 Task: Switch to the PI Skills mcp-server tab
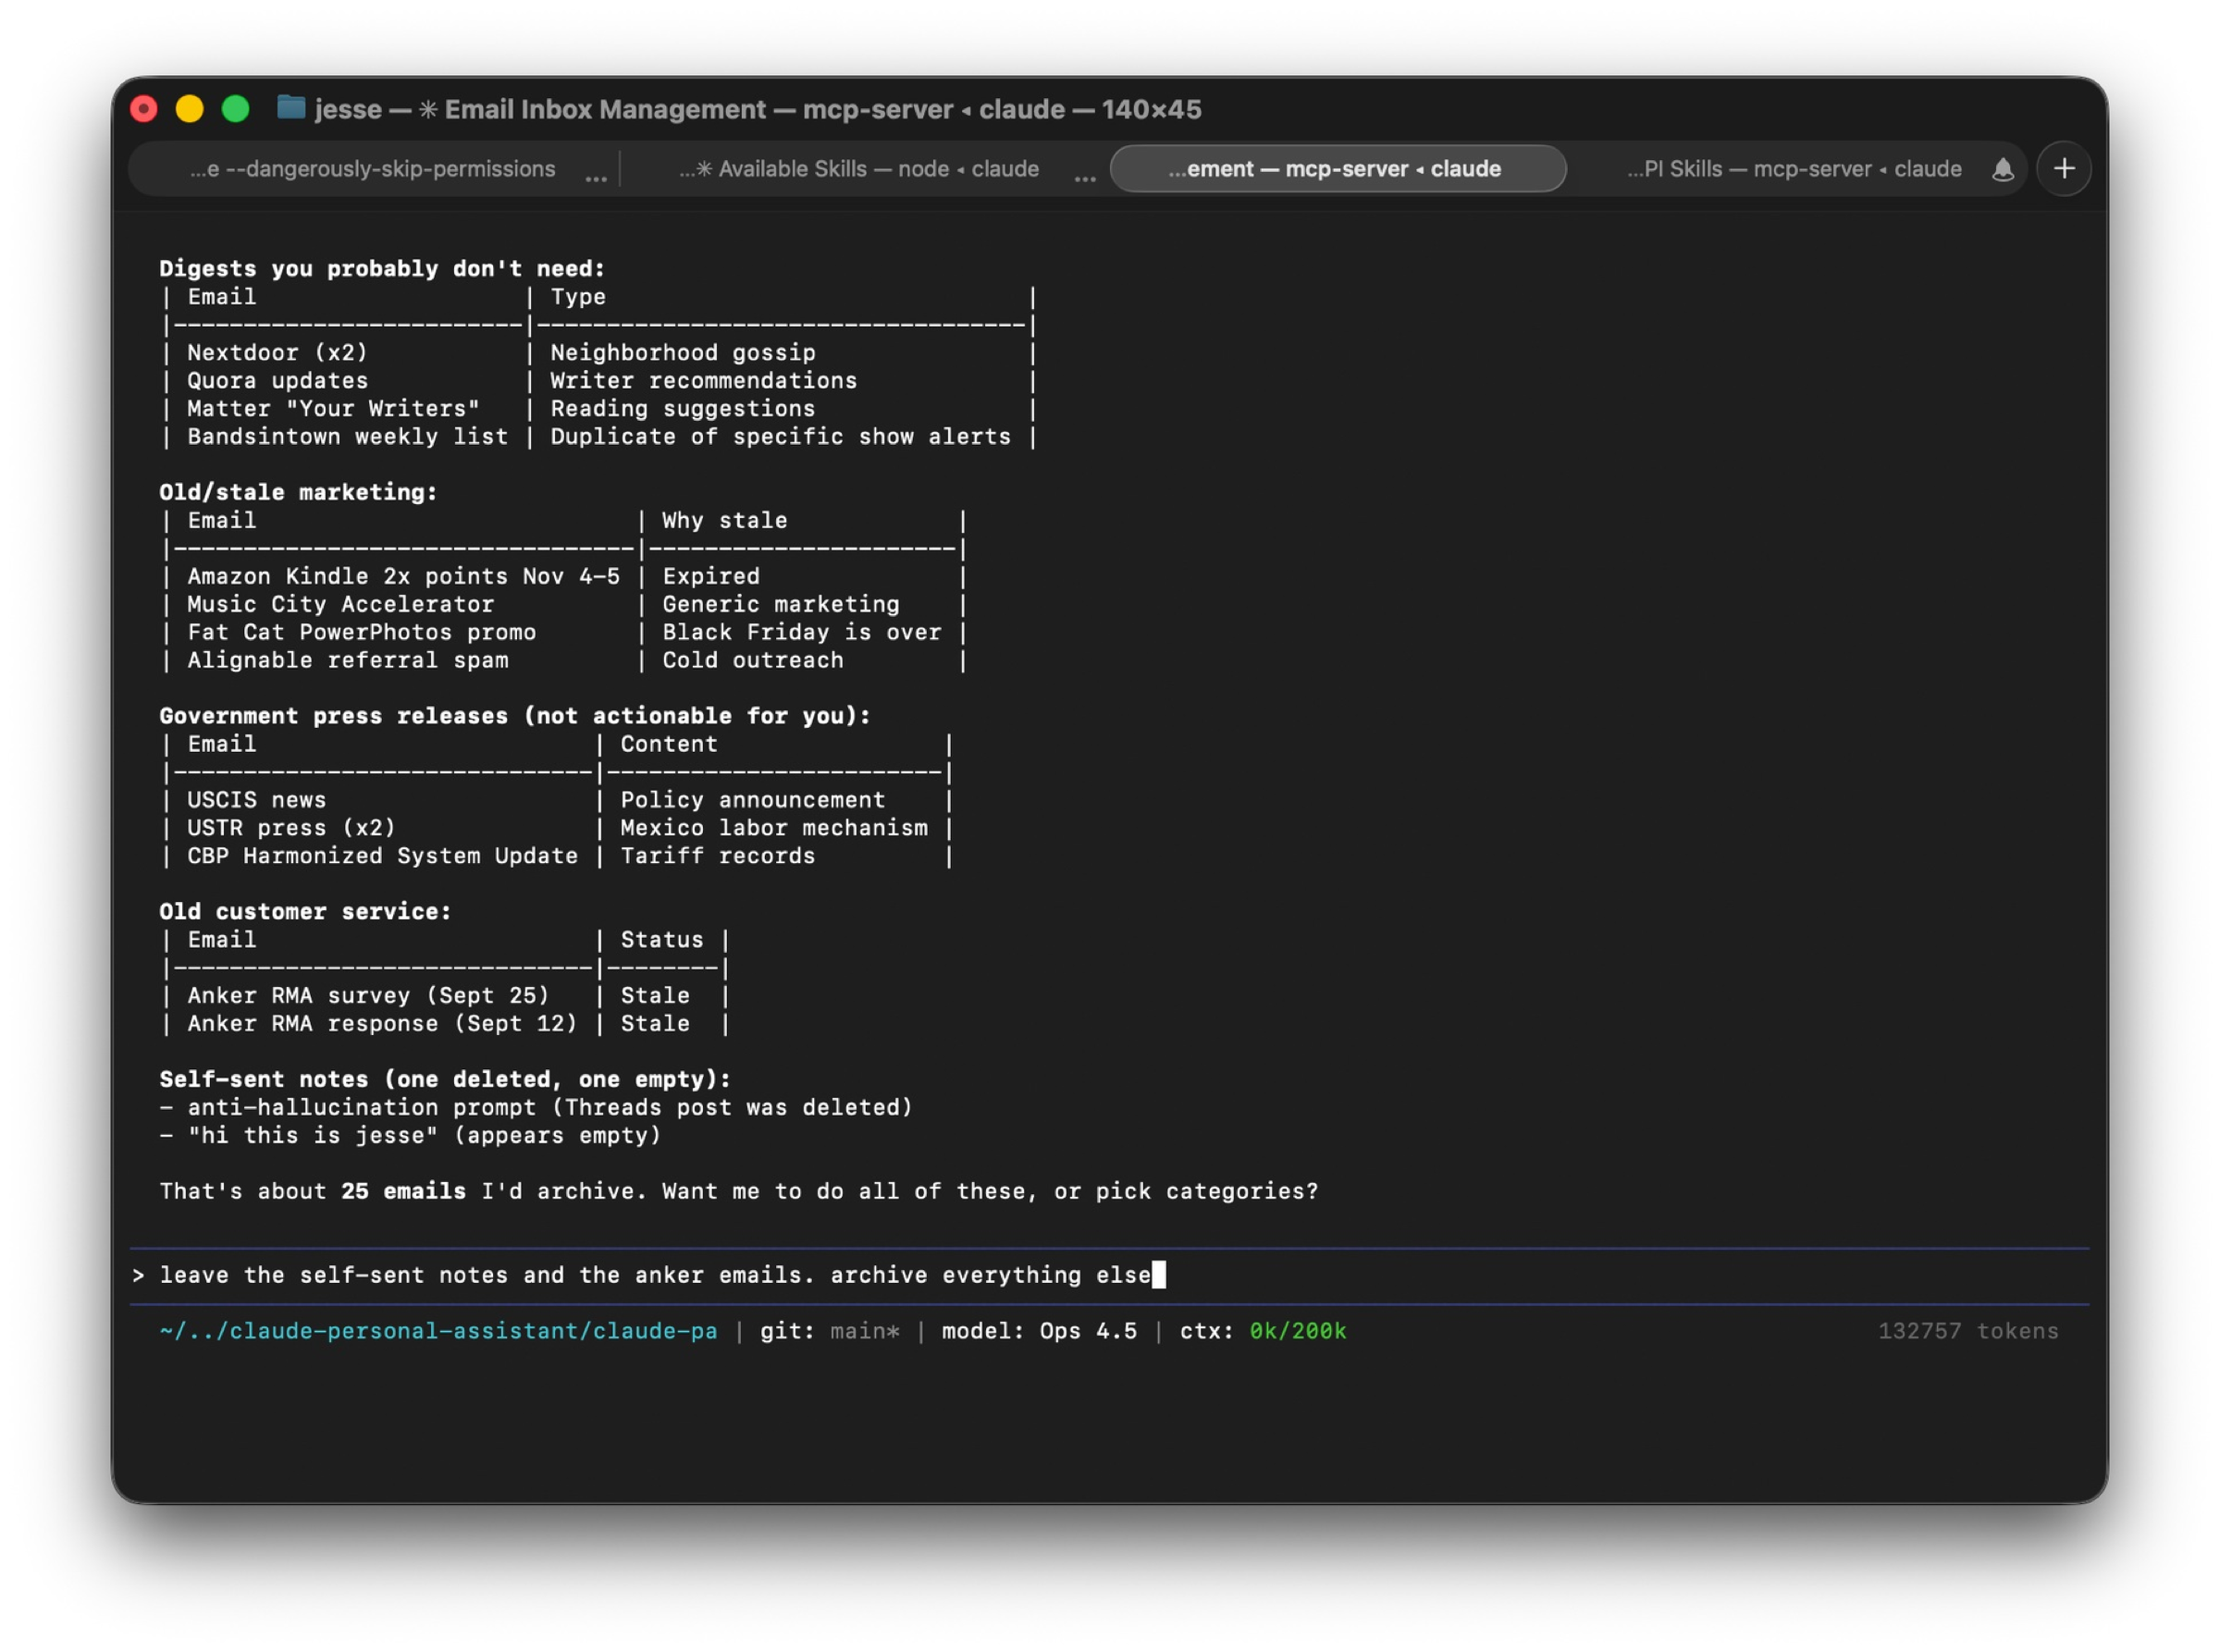[1793, 169]
